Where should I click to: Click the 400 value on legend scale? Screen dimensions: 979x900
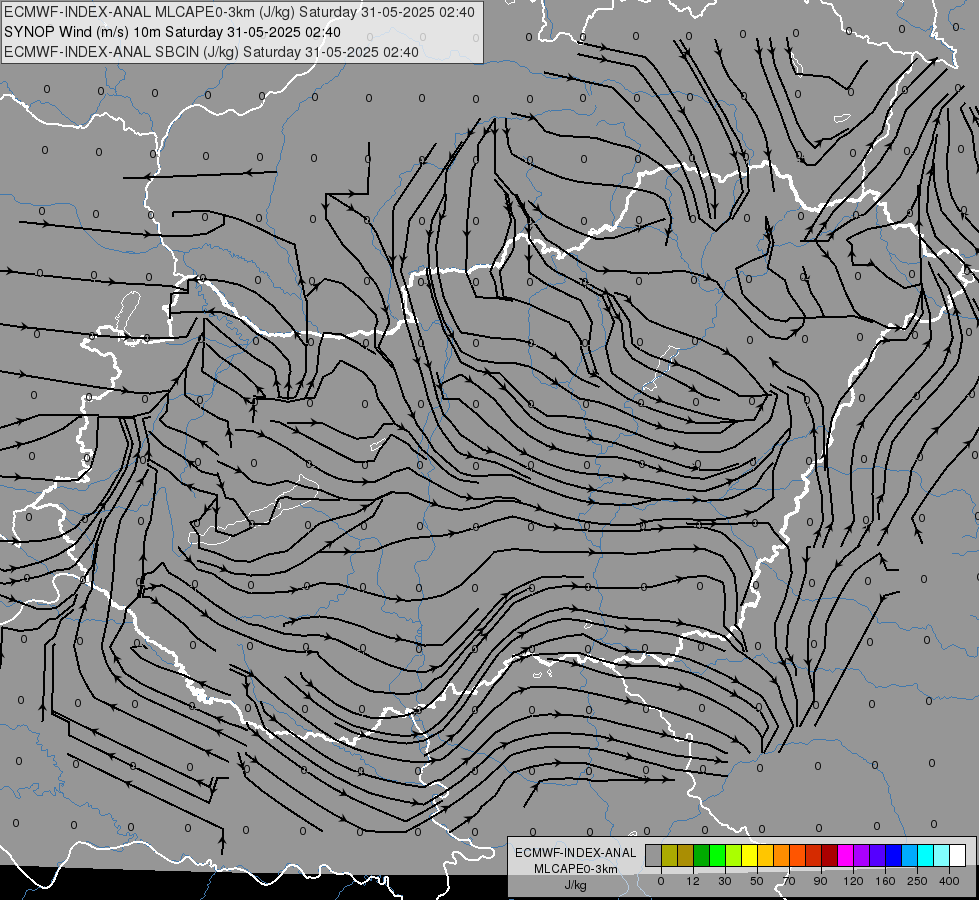click(949, 881)
